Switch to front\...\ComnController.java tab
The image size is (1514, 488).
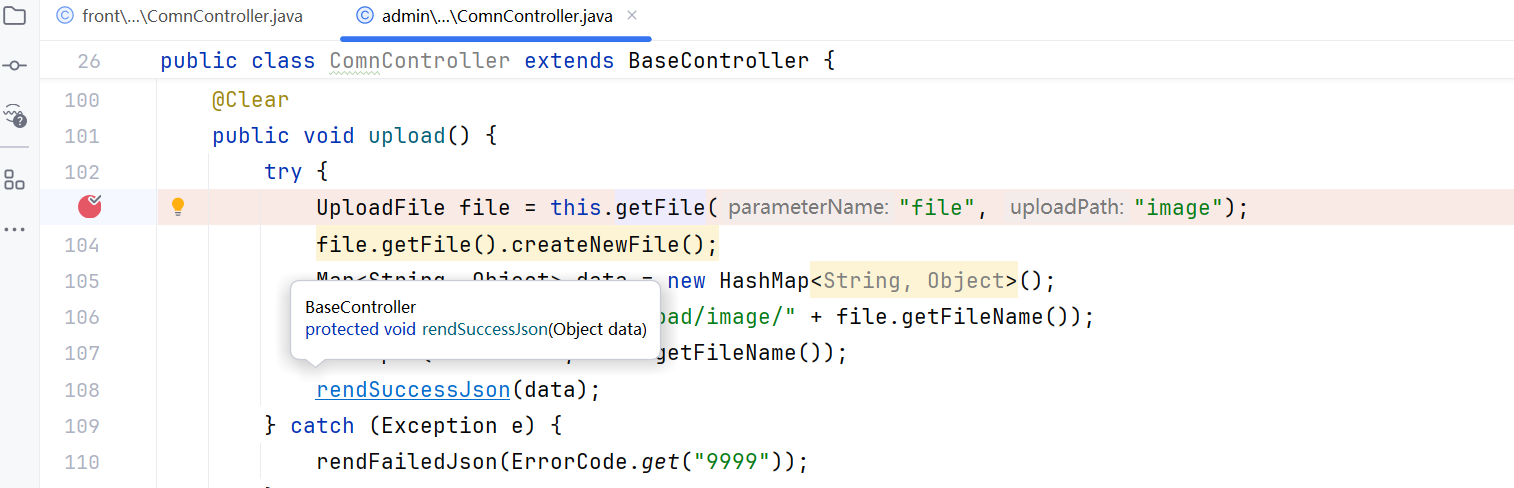(192, 17)
